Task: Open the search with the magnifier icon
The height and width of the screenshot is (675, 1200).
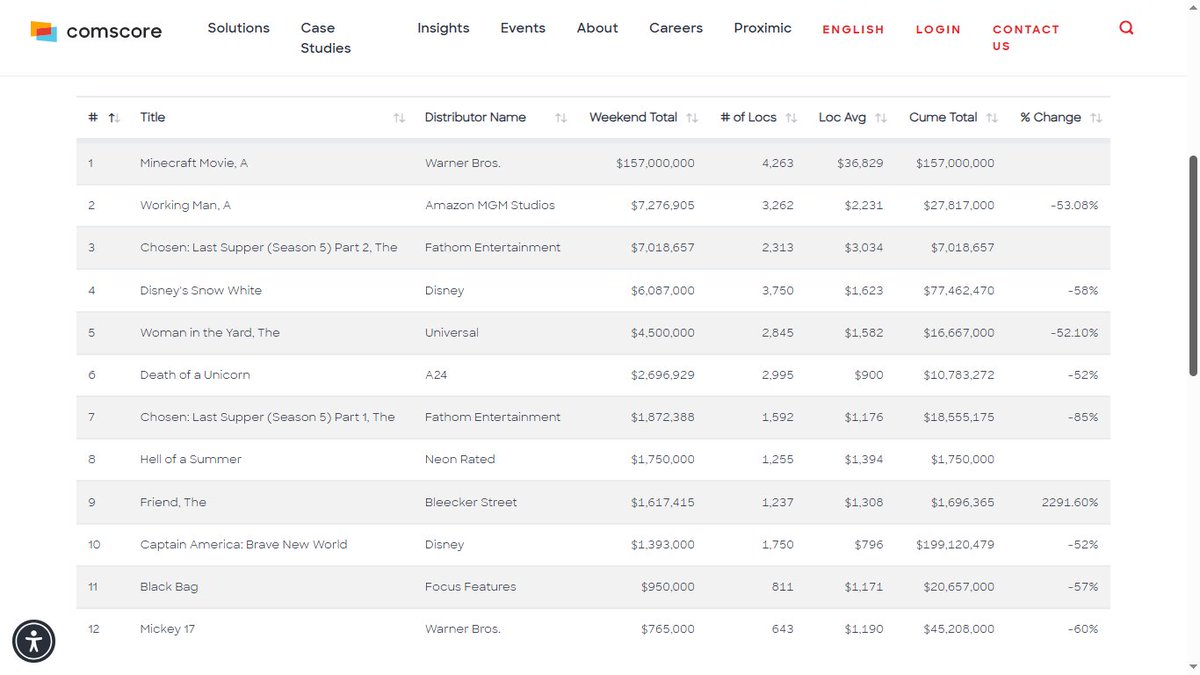Action: pyautogui.click(x=1126, y=27)
